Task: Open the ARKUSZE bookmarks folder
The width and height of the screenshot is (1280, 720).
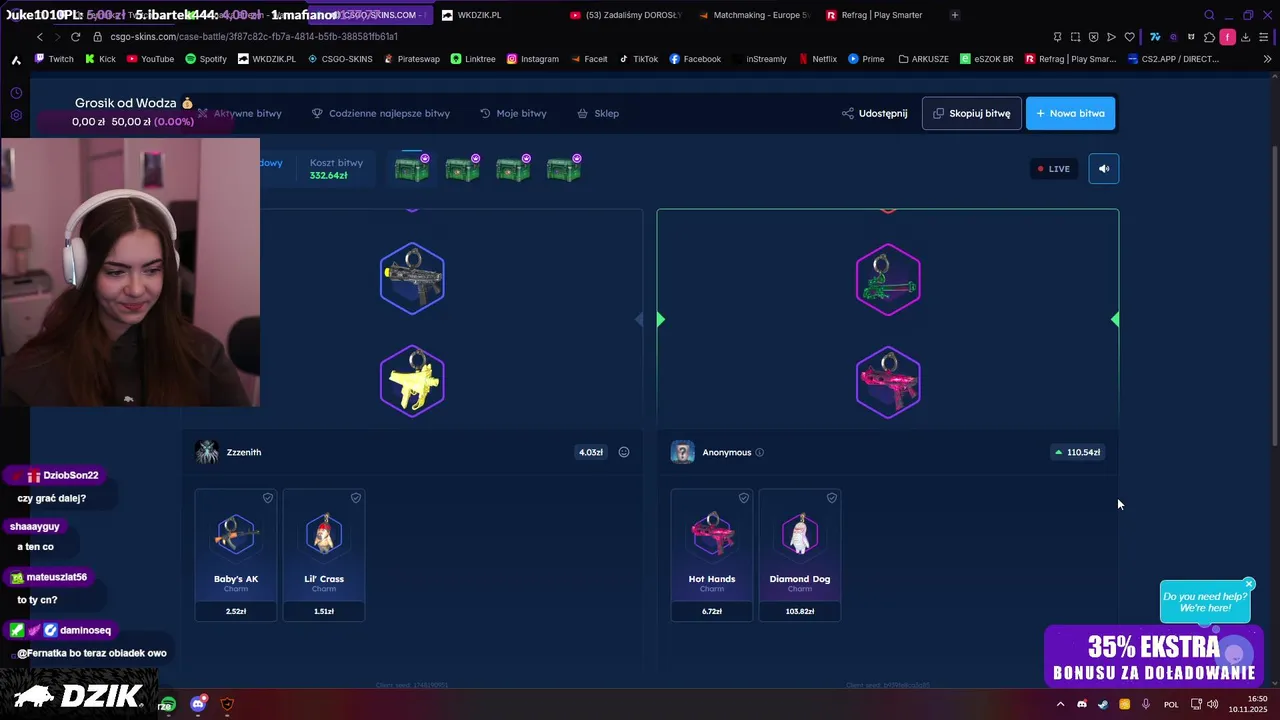Action: (923, 59)
